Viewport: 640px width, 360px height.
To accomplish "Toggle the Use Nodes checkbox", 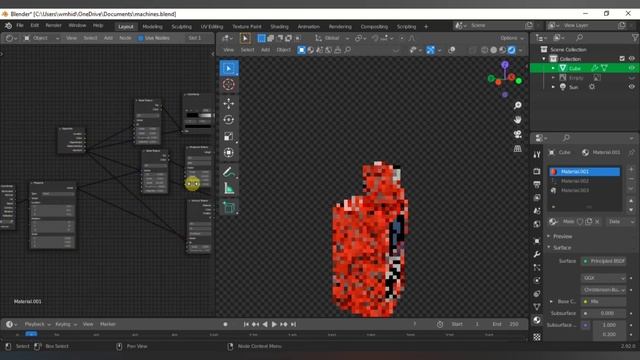I will coord(140,38).
